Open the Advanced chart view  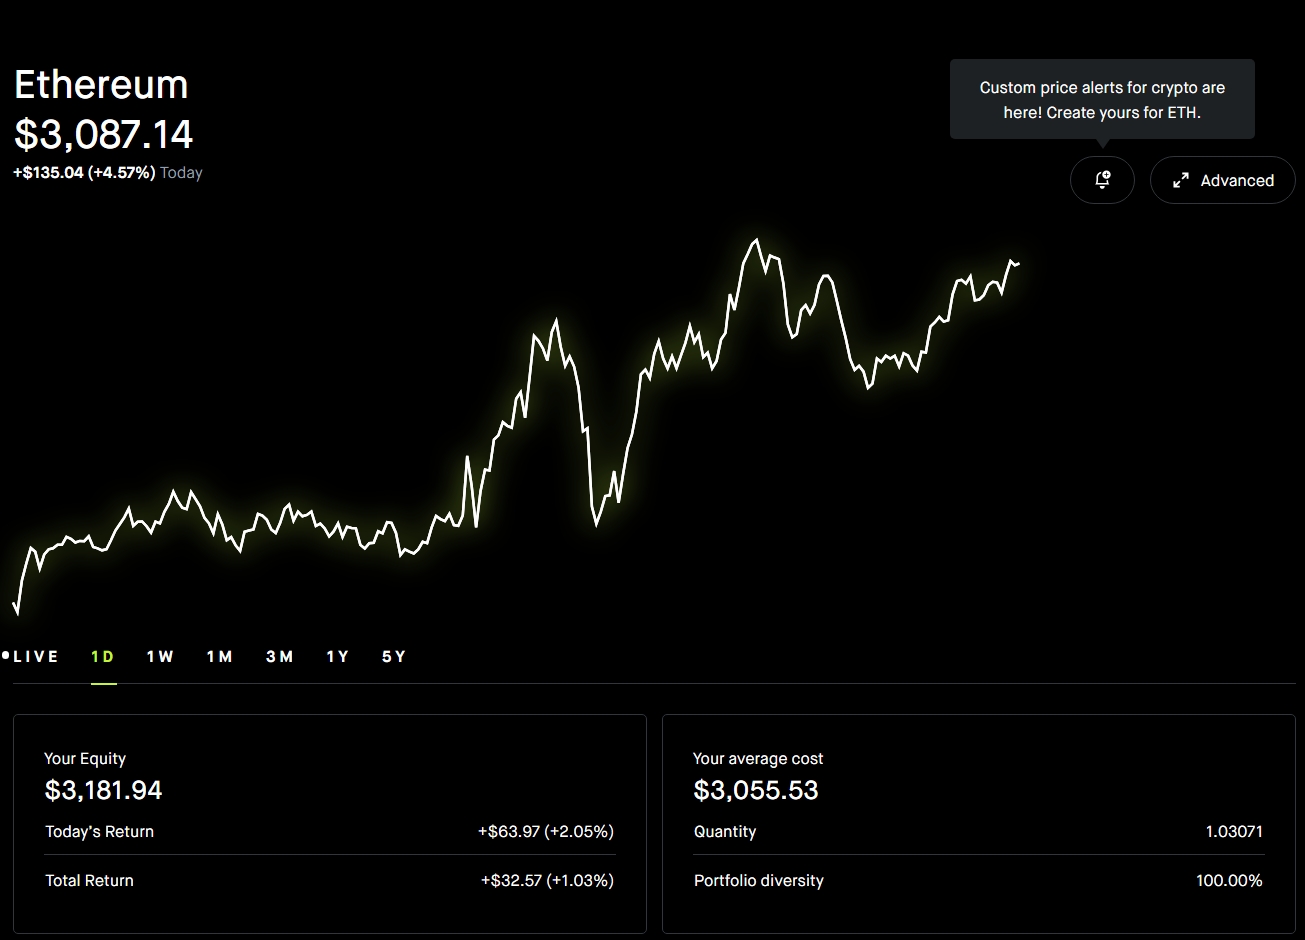tap(1222, 180)
